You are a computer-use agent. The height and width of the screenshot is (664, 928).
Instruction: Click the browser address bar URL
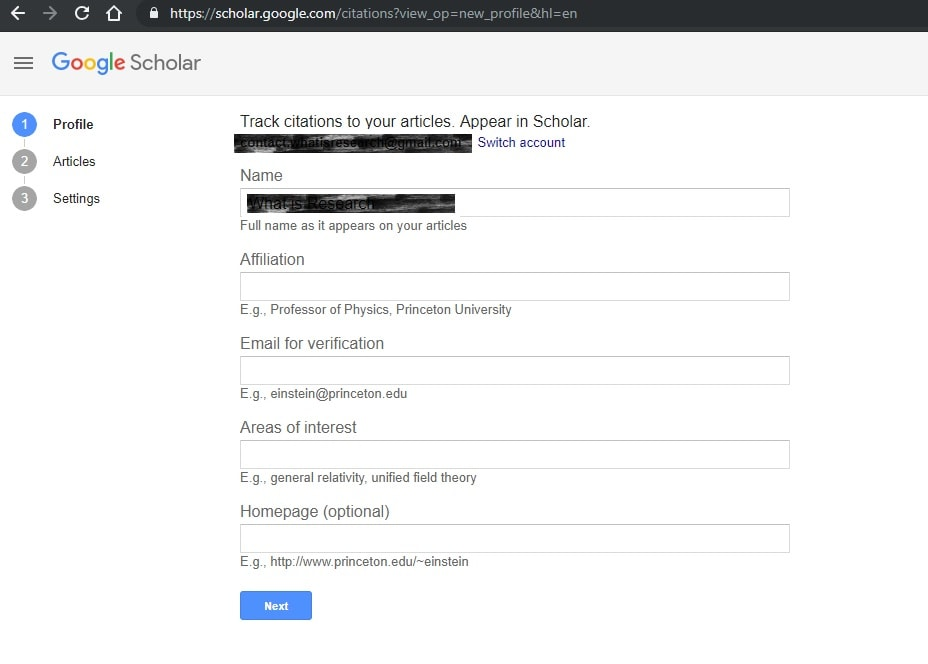pyautogui.click(x=373, y=14)
